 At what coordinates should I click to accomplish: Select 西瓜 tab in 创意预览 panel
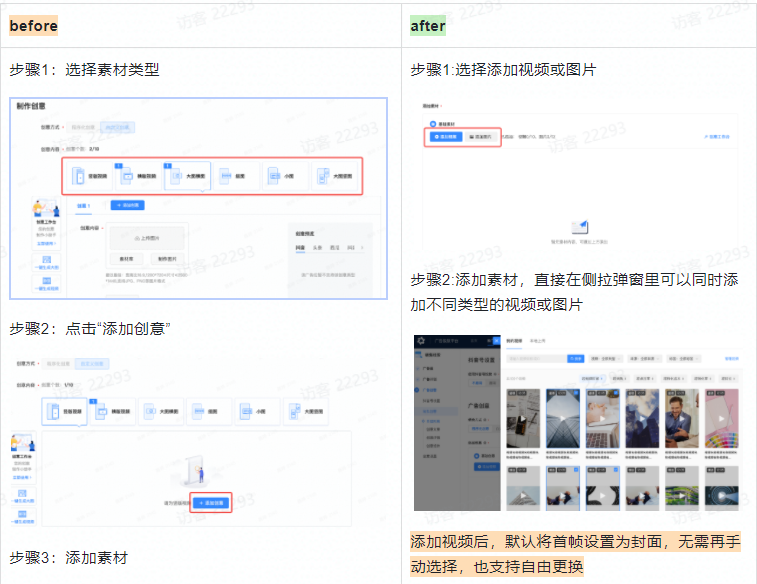coord(335,248)
